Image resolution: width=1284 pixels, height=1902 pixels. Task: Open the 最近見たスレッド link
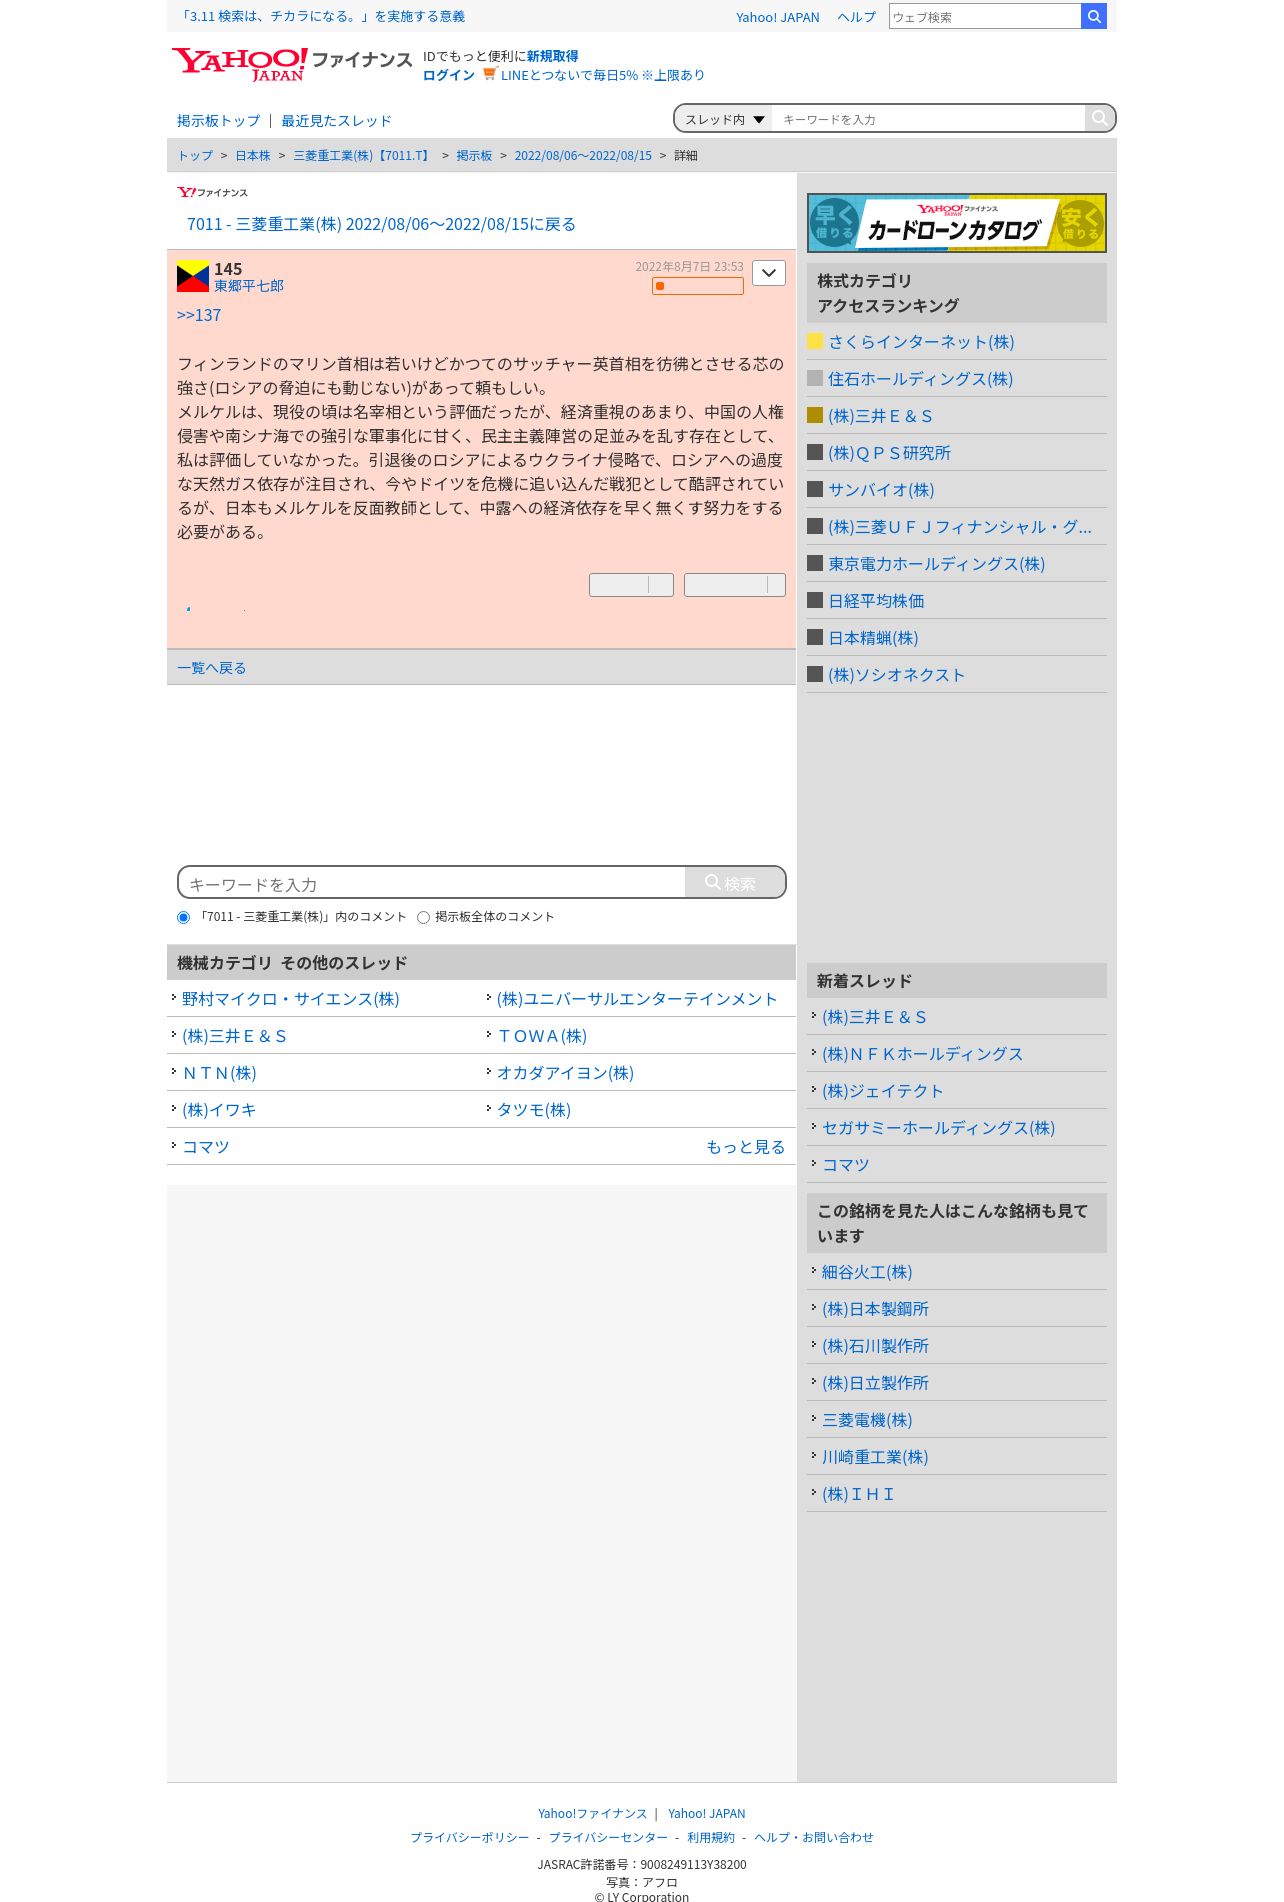tap(336, 121)
